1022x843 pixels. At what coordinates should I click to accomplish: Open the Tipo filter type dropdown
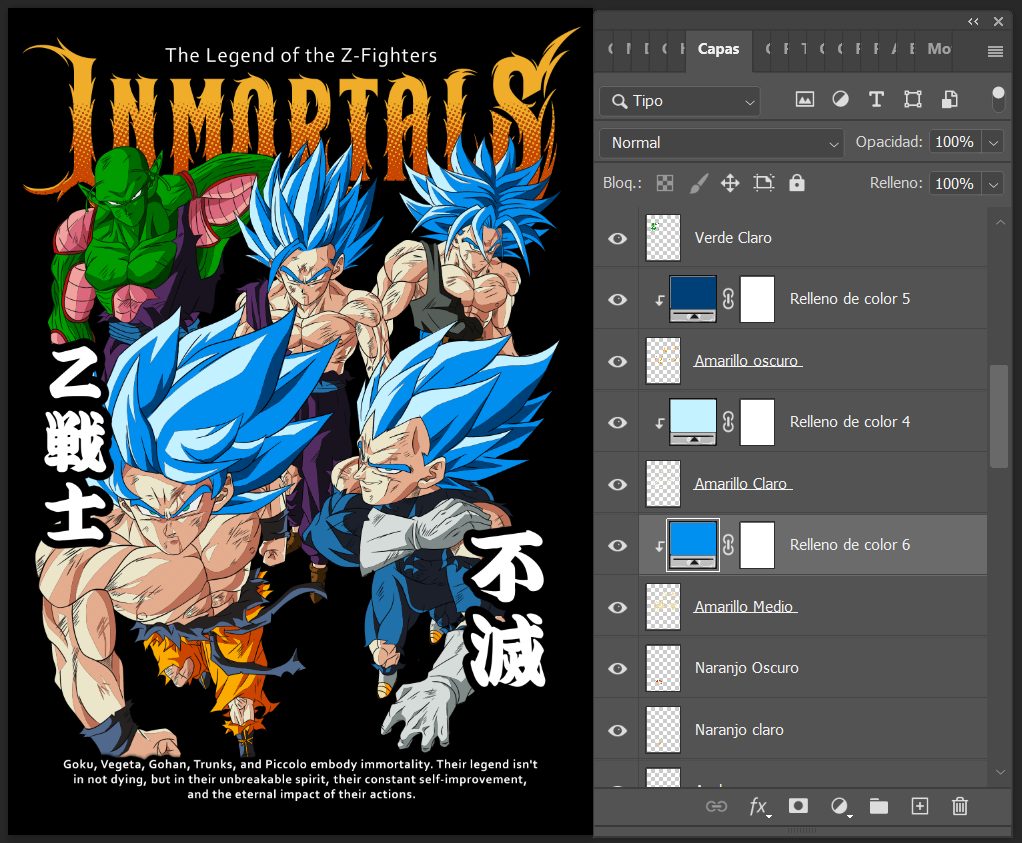click(680, 101)
